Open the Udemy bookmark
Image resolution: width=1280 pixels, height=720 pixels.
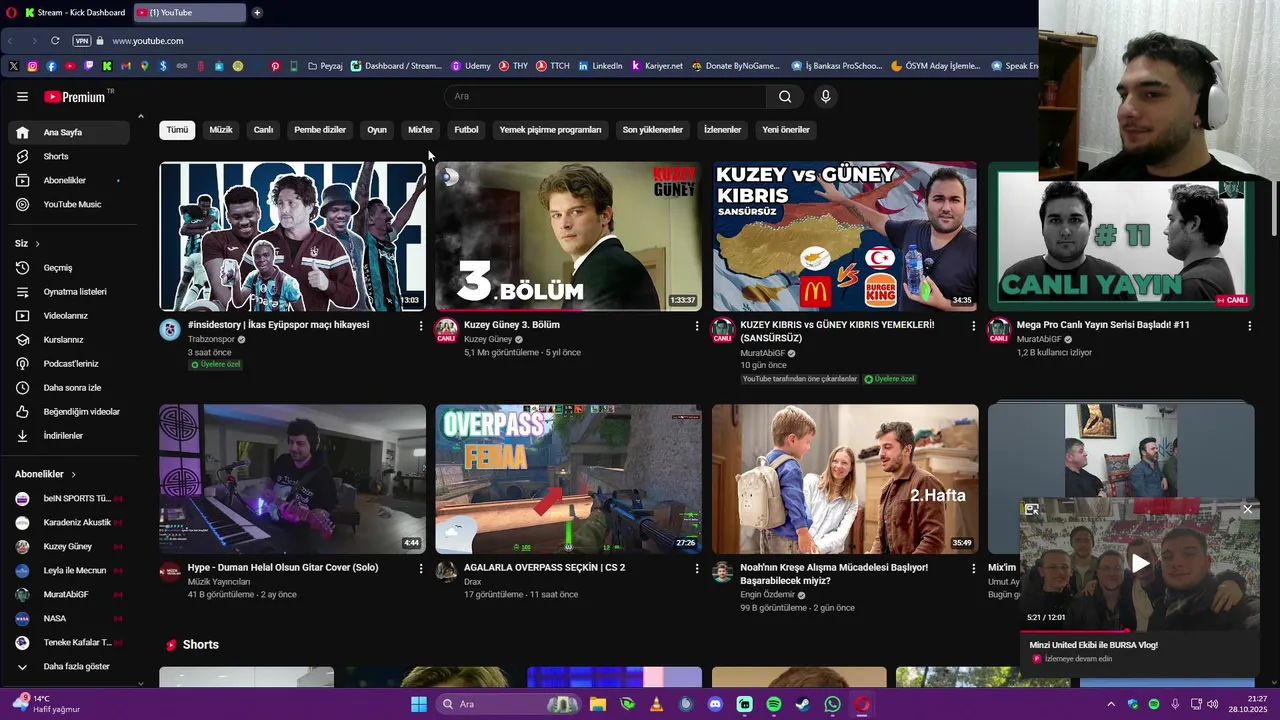(x=471, y=66)
